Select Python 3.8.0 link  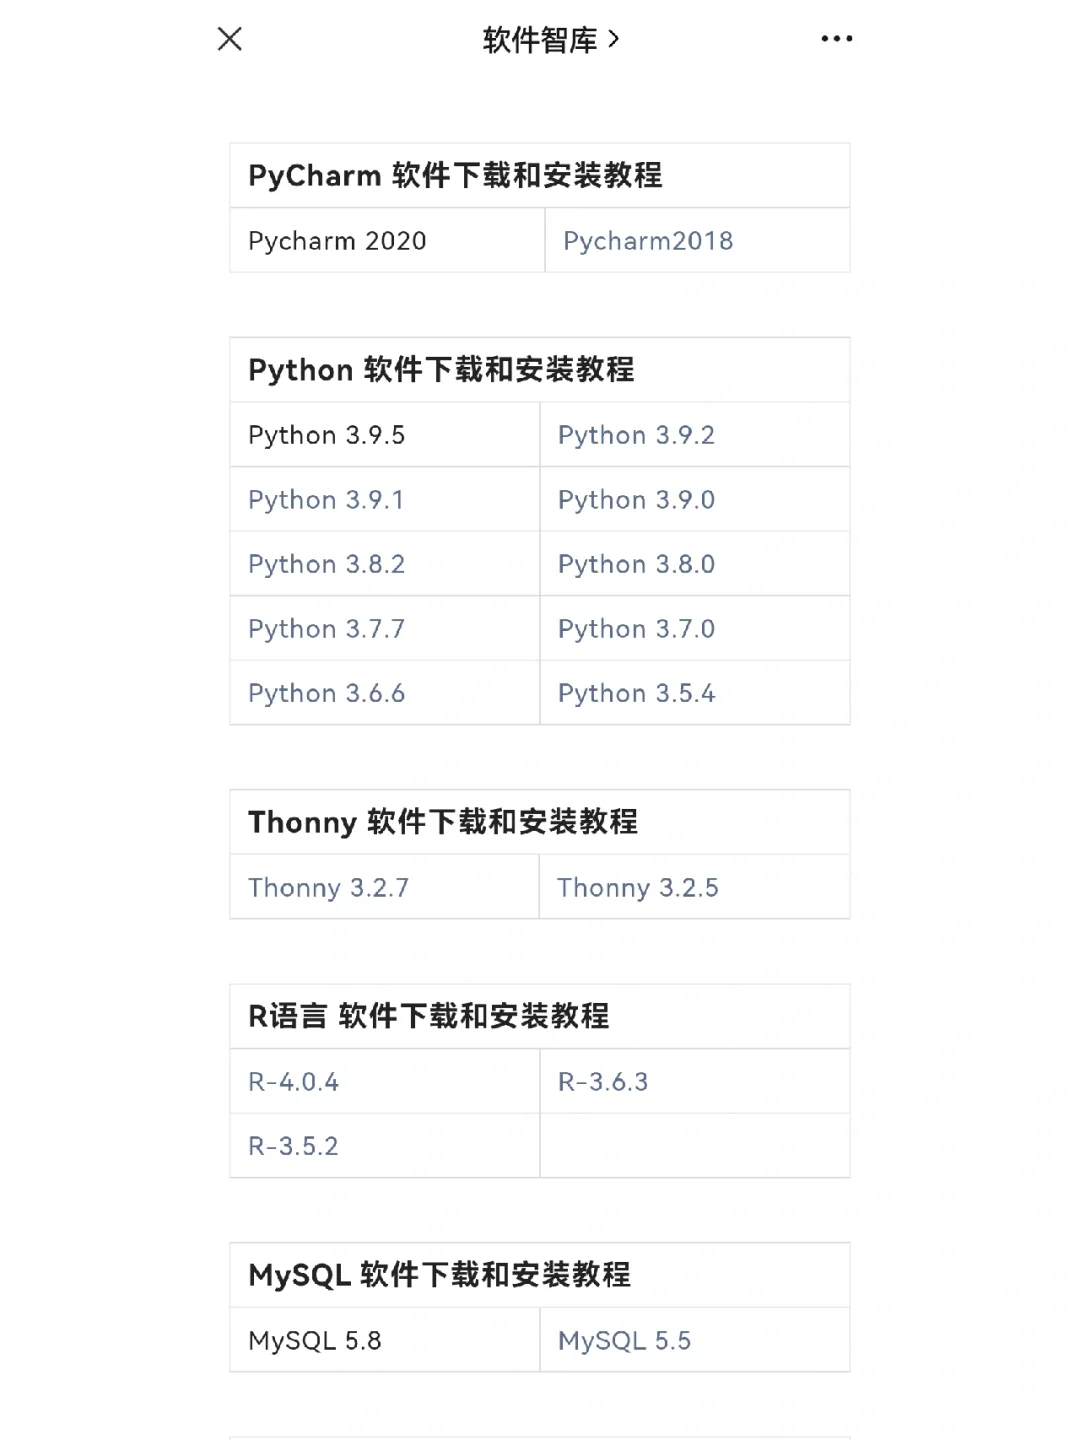tap(637, 564)
